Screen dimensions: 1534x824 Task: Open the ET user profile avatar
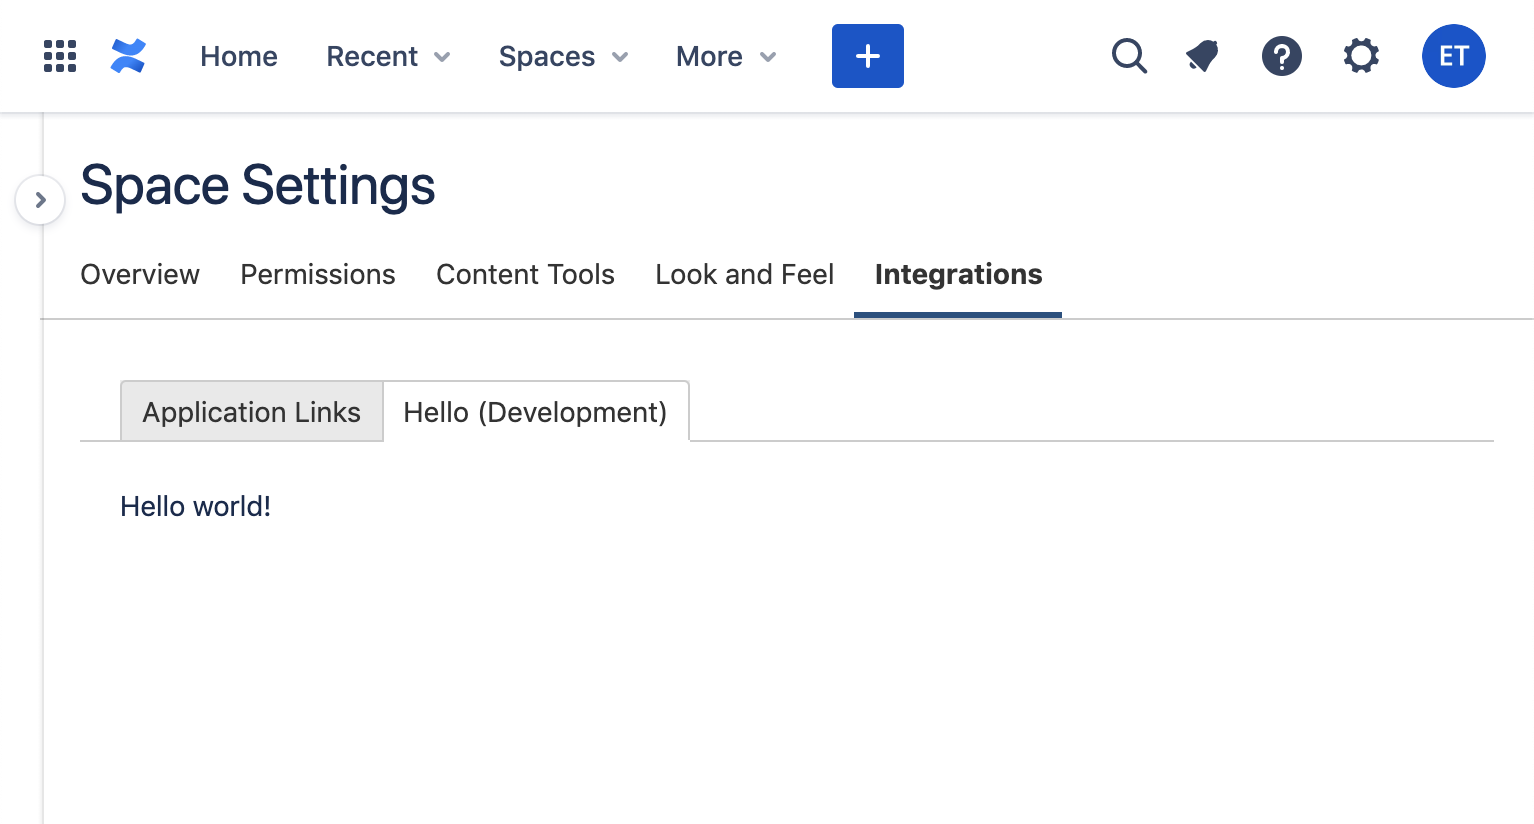[x=1453, y=56]
